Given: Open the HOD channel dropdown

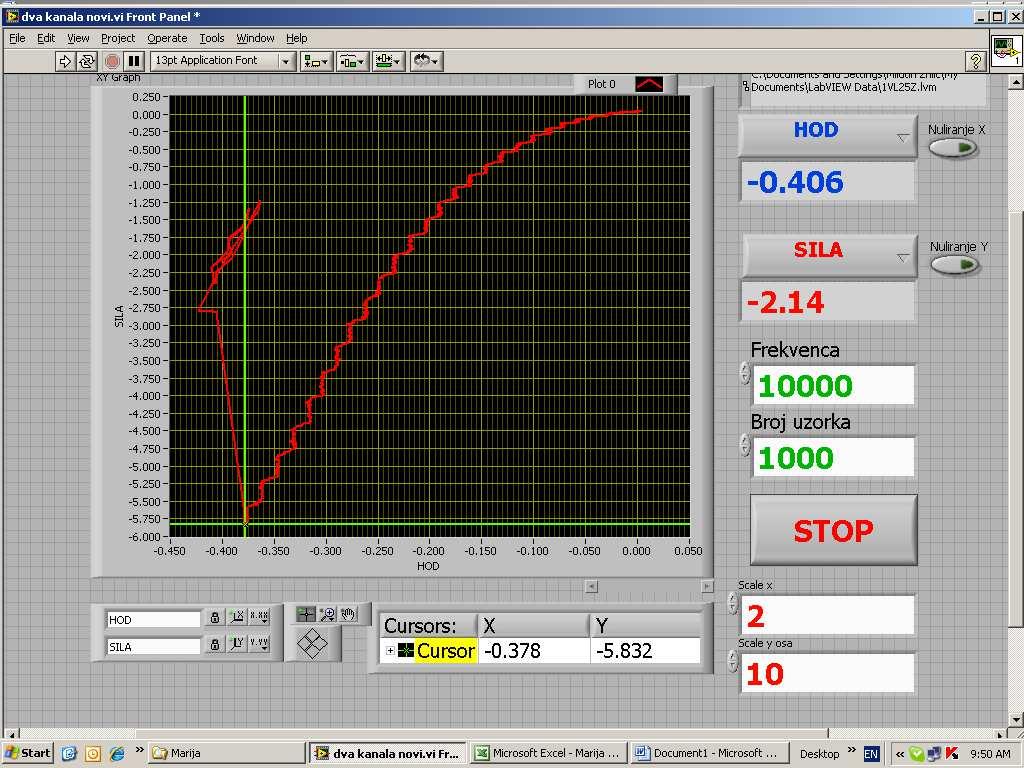Looking at the screenshot, I should point(827,135).
